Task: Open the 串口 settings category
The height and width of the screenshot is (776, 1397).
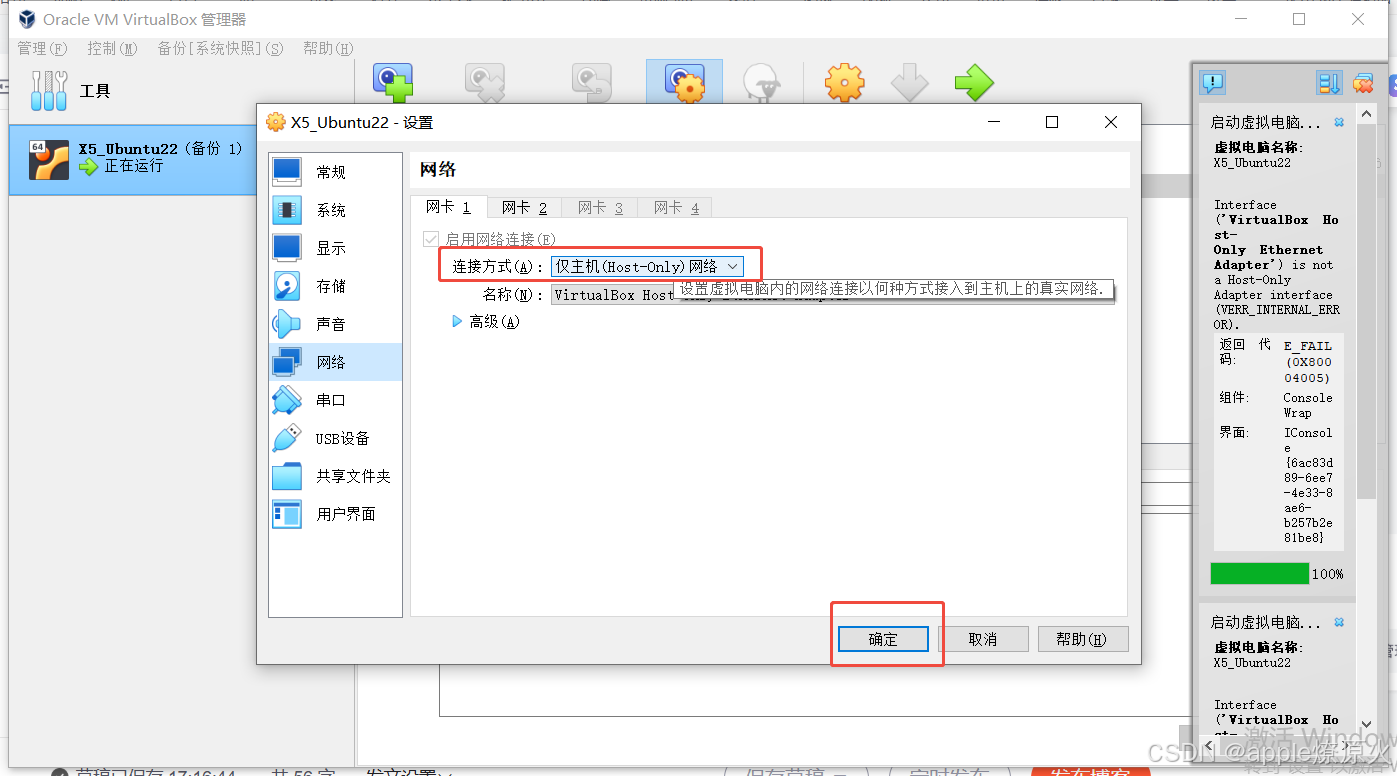Action: [x=336, y=400]
